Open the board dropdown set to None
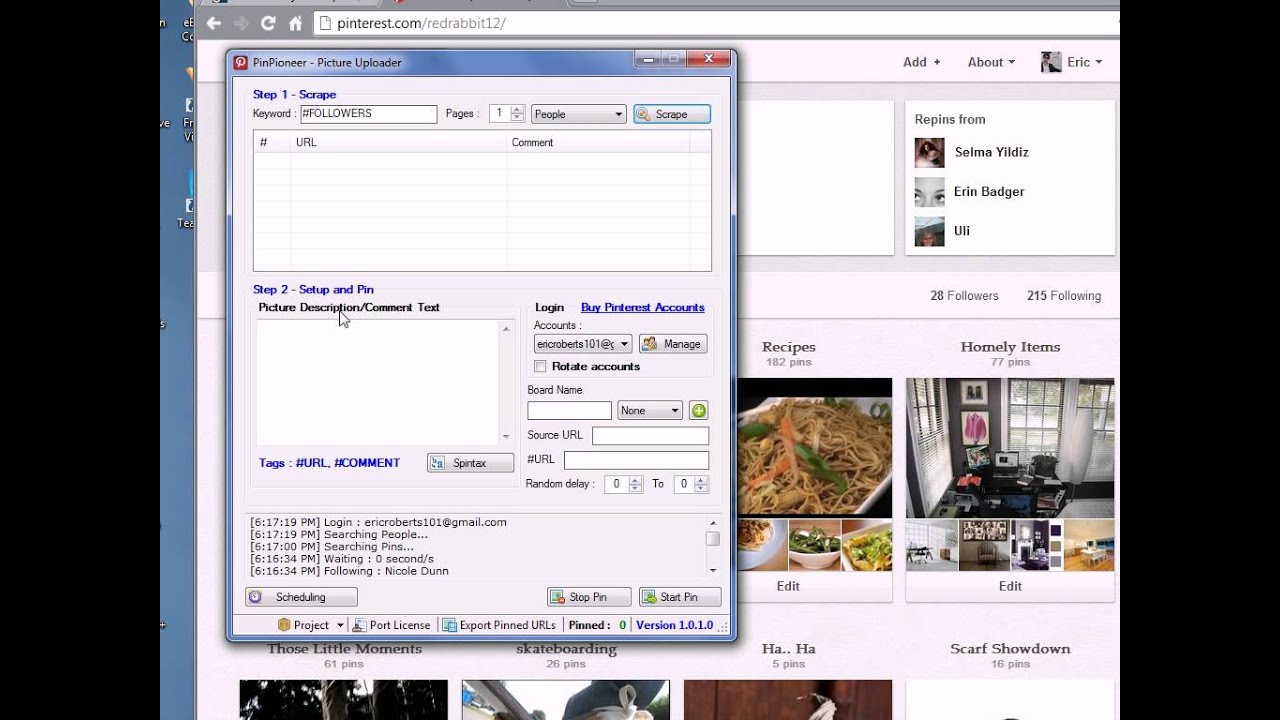This screenshot has width=1280, height=720. (650, 411)
